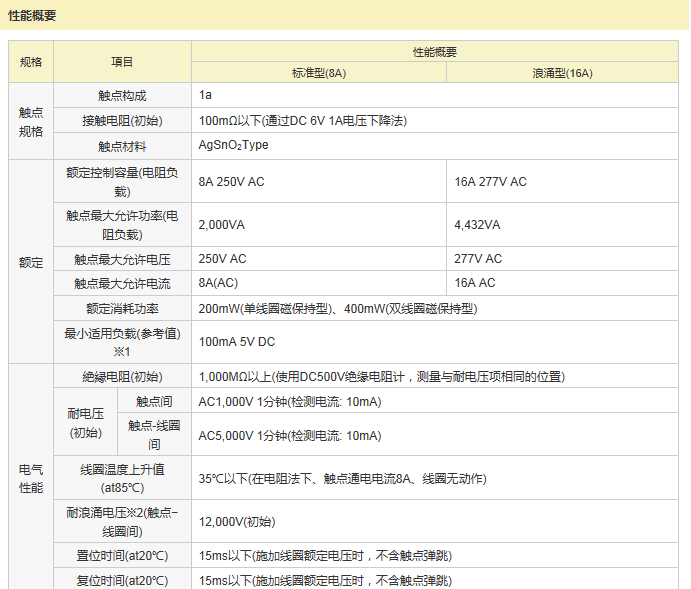Click the 电气性能 category cell
This screenshot has height=589, width=691.
click(x=31, y=478)
